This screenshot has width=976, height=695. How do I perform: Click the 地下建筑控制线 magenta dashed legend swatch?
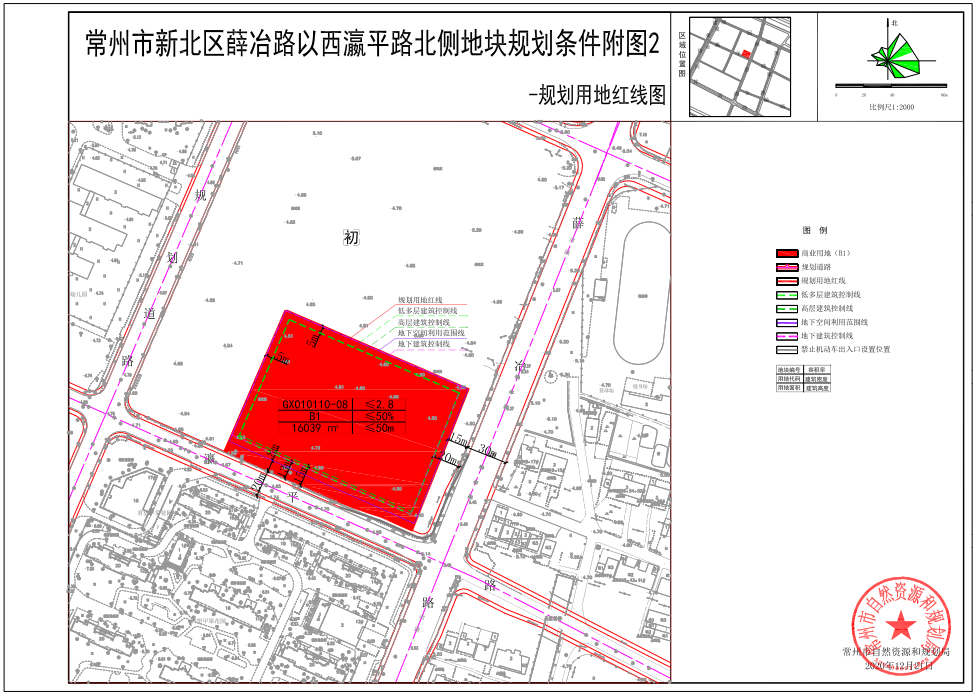787,336
